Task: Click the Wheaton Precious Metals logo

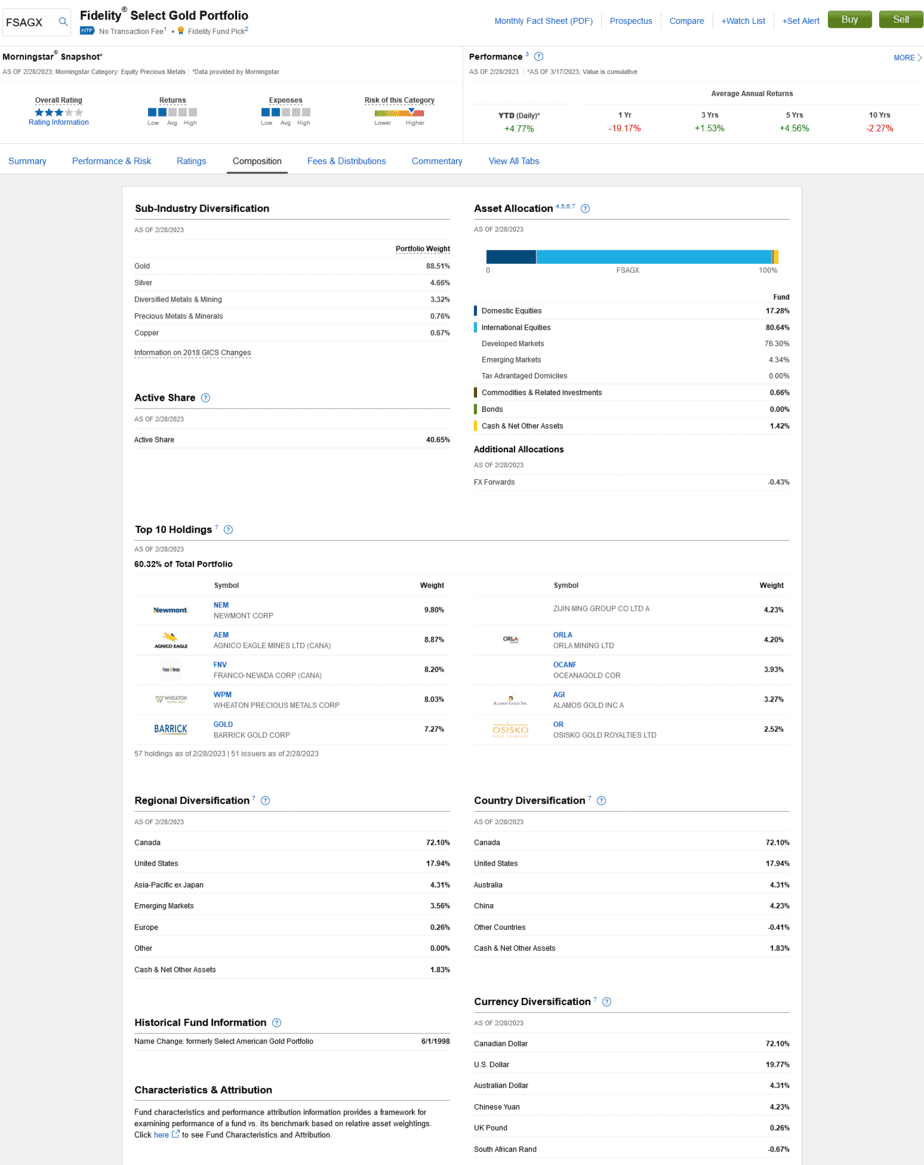Action: click(171, 699)
